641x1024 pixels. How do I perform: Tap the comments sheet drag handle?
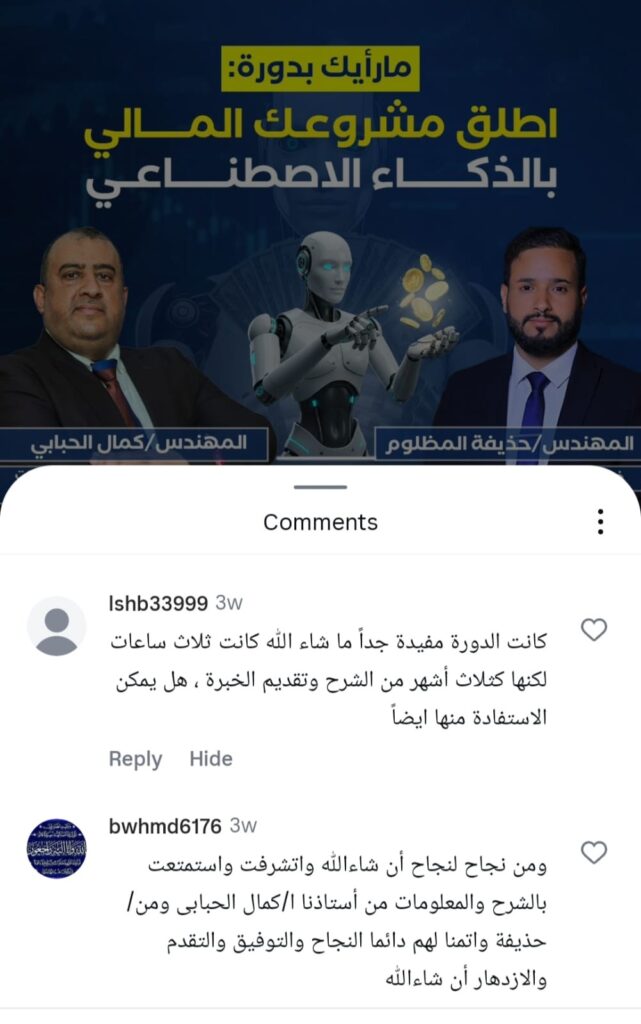(320, 487)
